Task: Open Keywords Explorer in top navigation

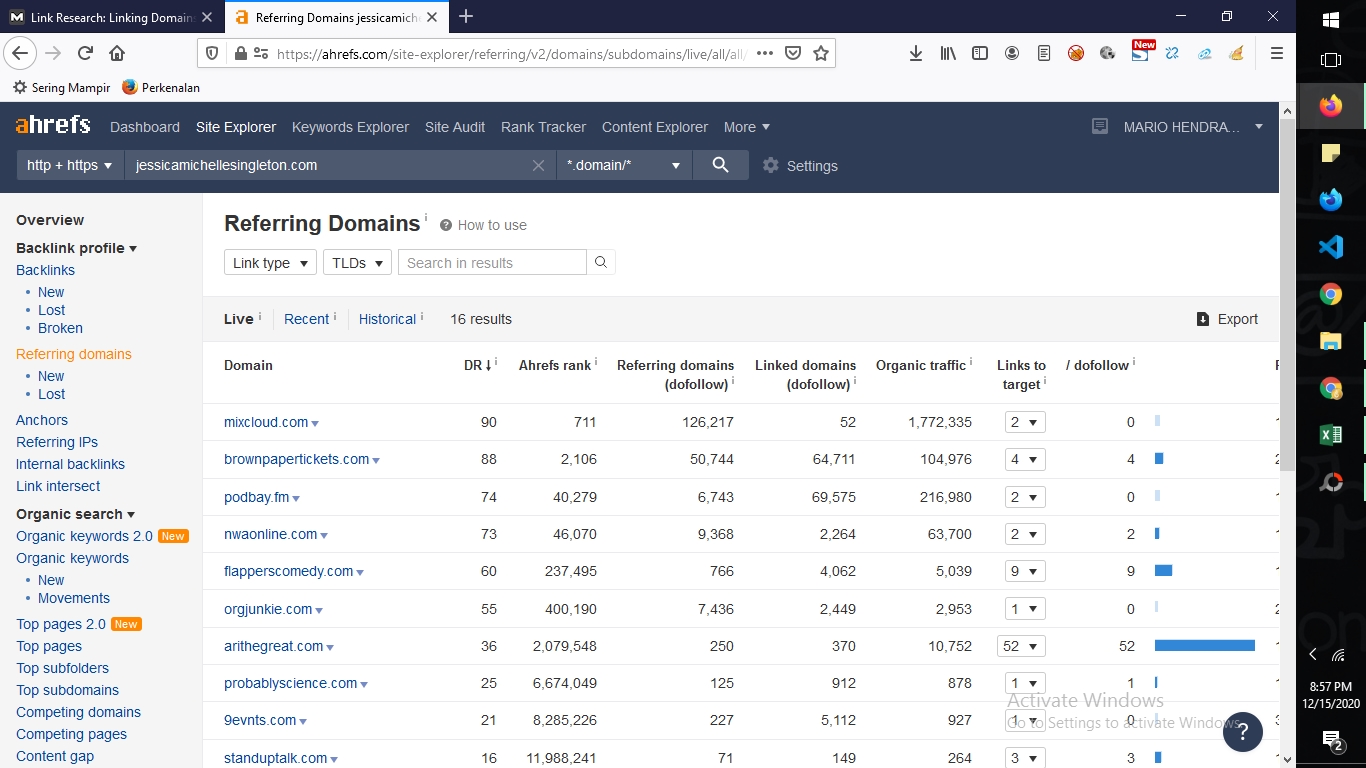Action: point(350,127)
